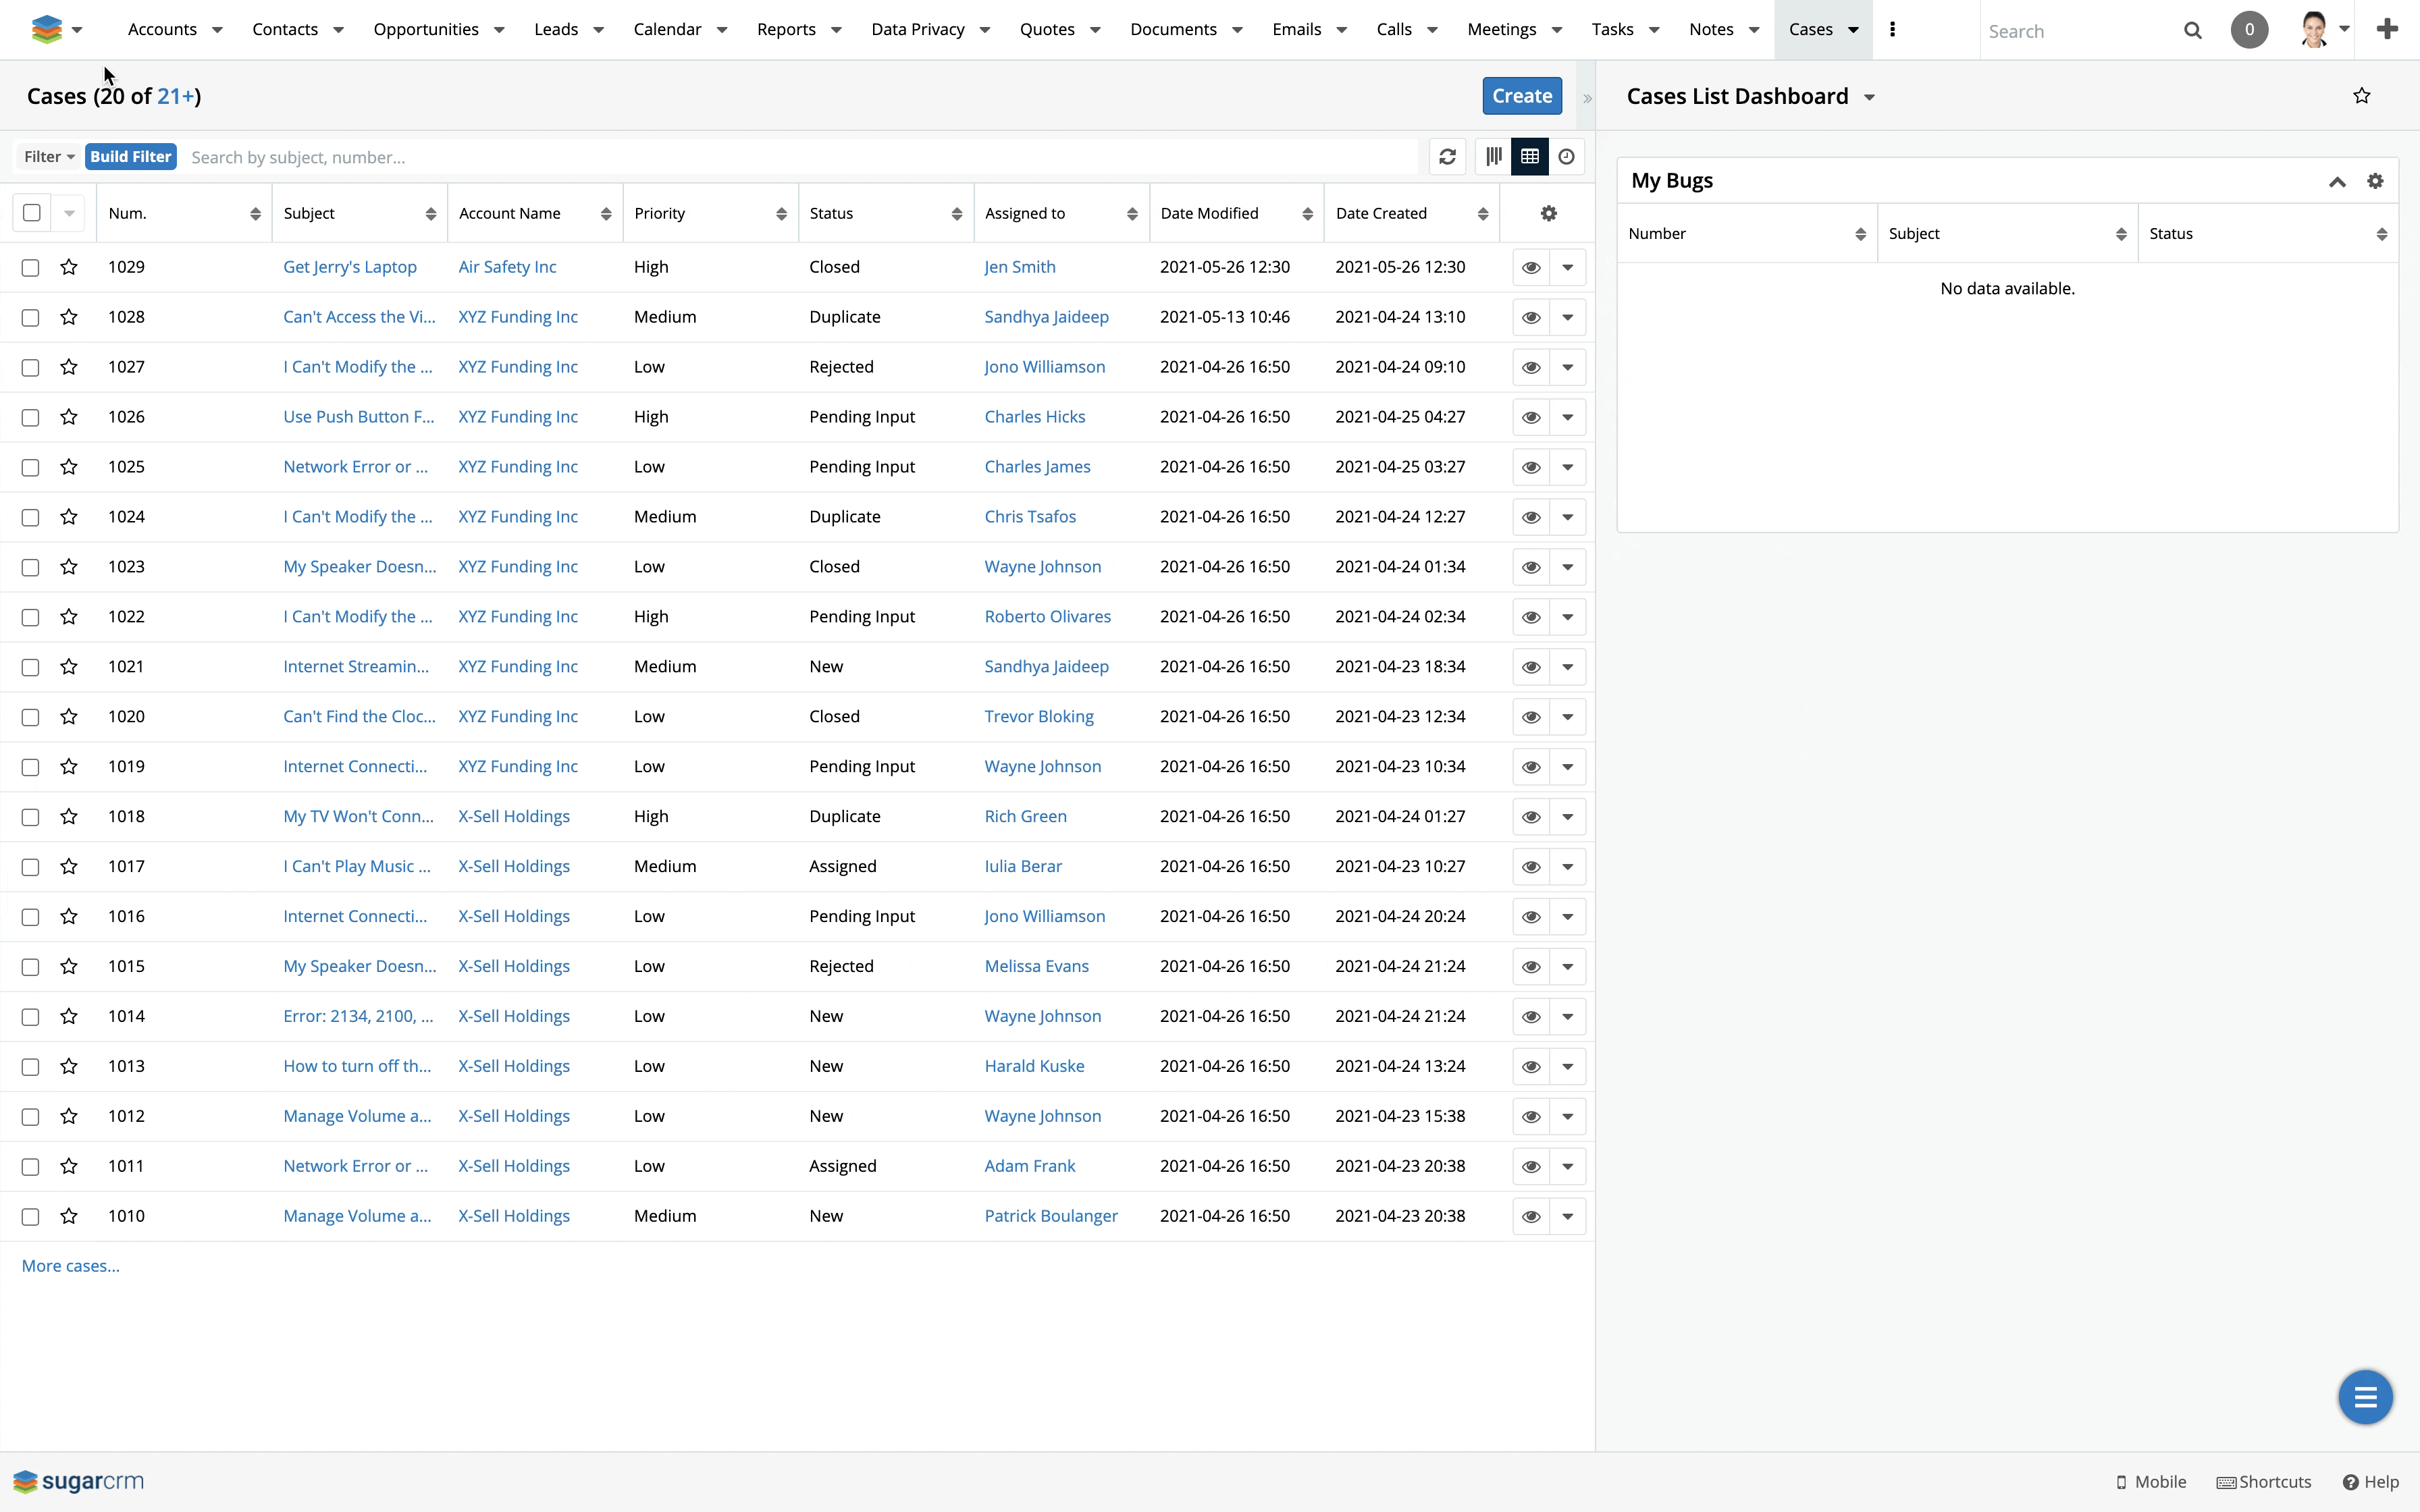The width and height of the screenshot is (2420, 1512).
Task: Expand the row actions for case 1015
Action: pos(1567,967)
